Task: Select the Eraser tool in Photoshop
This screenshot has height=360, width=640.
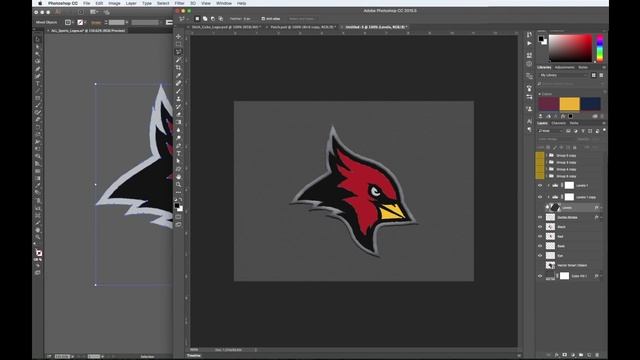Action: click(179, 115)
